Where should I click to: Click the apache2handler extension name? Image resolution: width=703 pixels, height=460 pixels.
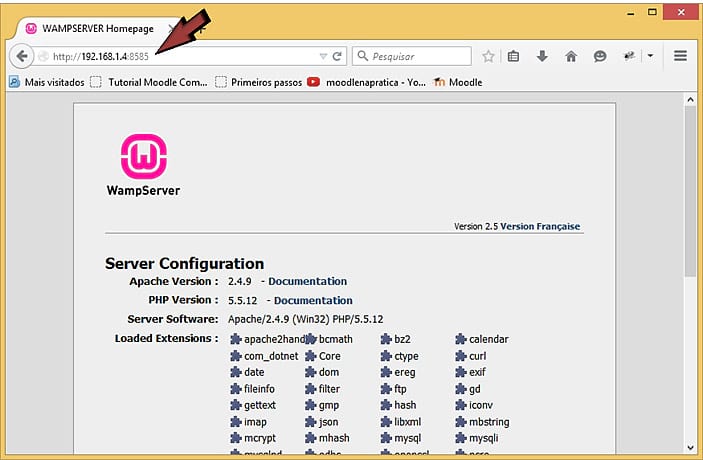[274, 339]
